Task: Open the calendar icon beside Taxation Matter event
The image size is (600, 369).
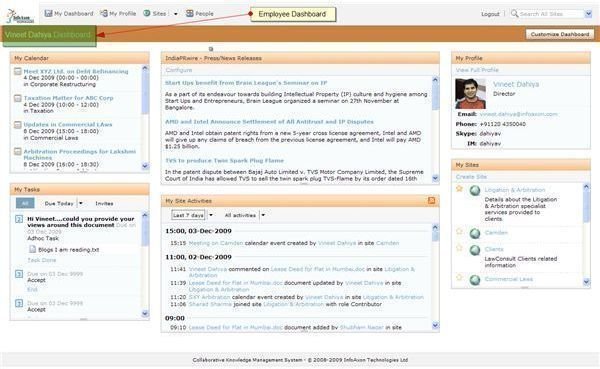Action: coord(18,98)
